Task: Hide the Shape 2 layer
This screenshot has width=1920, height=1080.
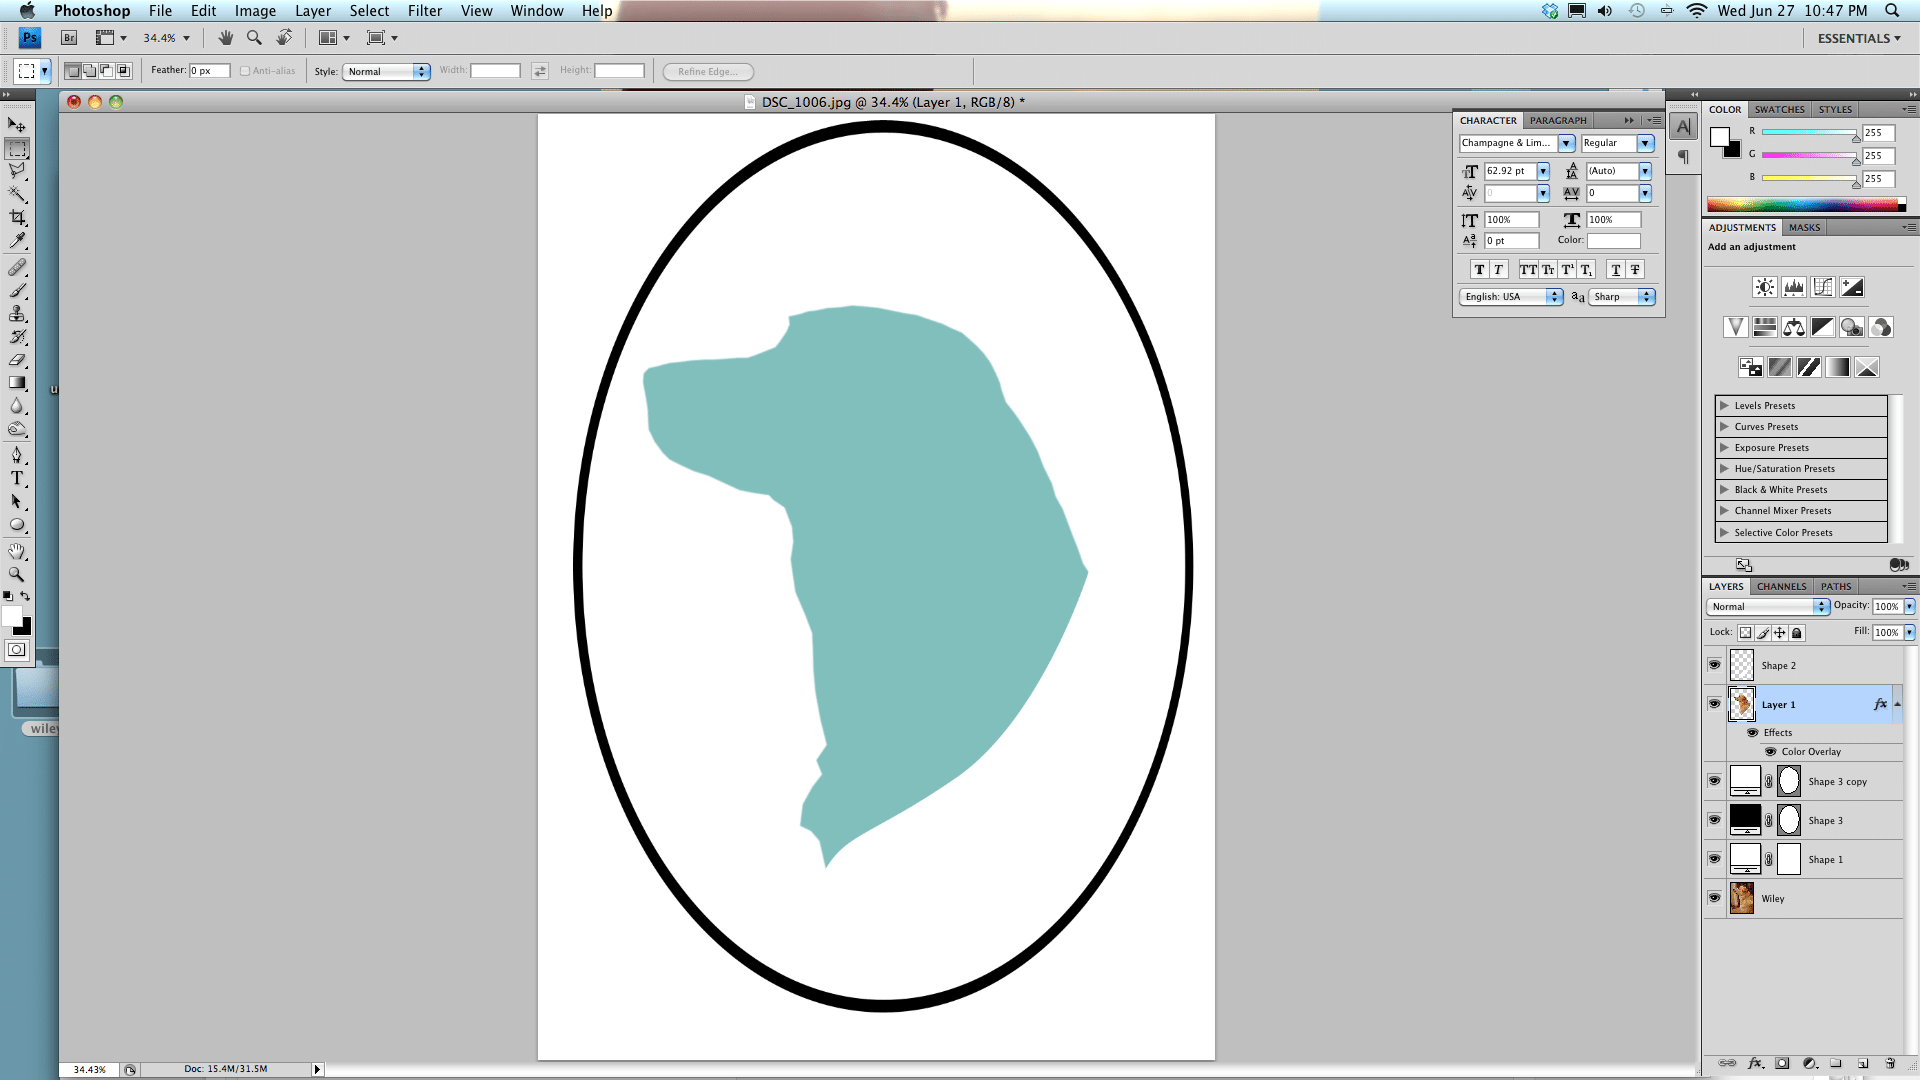Action: [1714, 665]
